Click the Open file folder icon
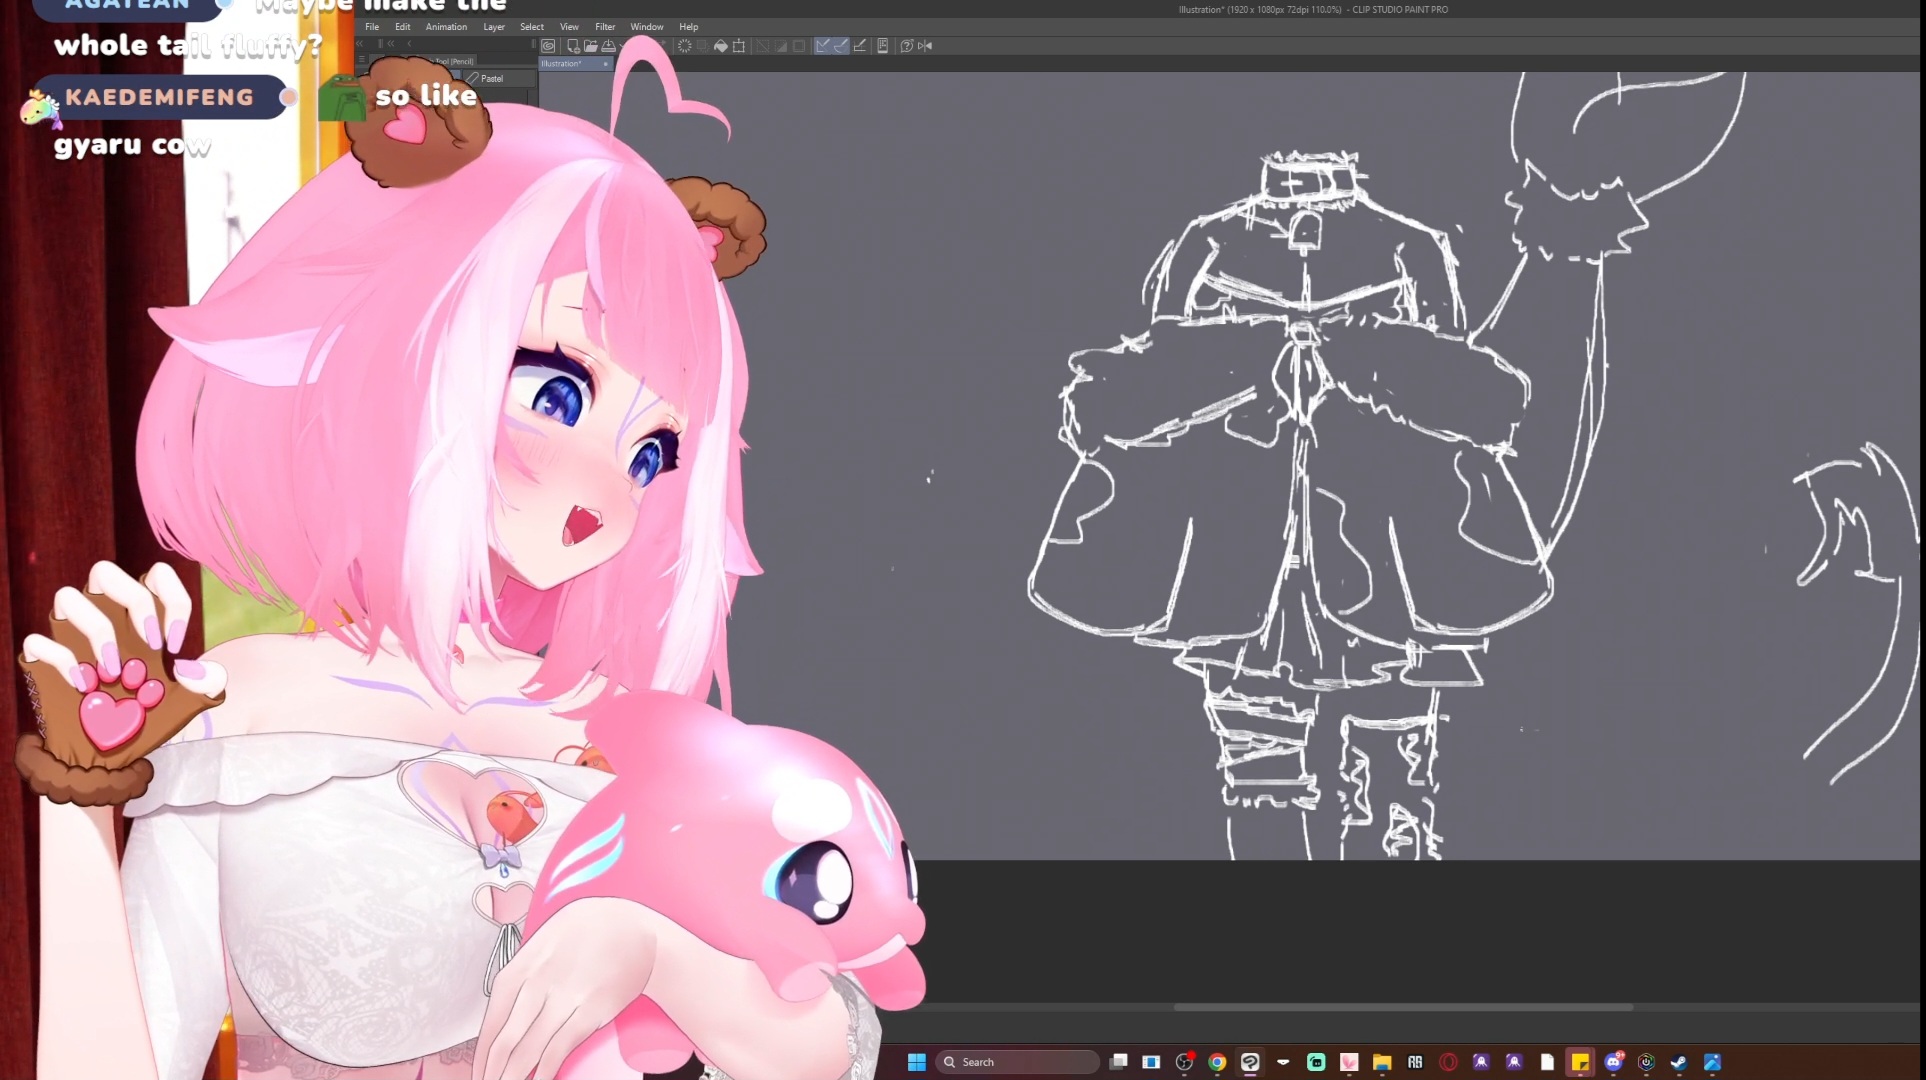Image resolution: width=1926 pixels, height=1080 pixels. (x=591, y=46)
